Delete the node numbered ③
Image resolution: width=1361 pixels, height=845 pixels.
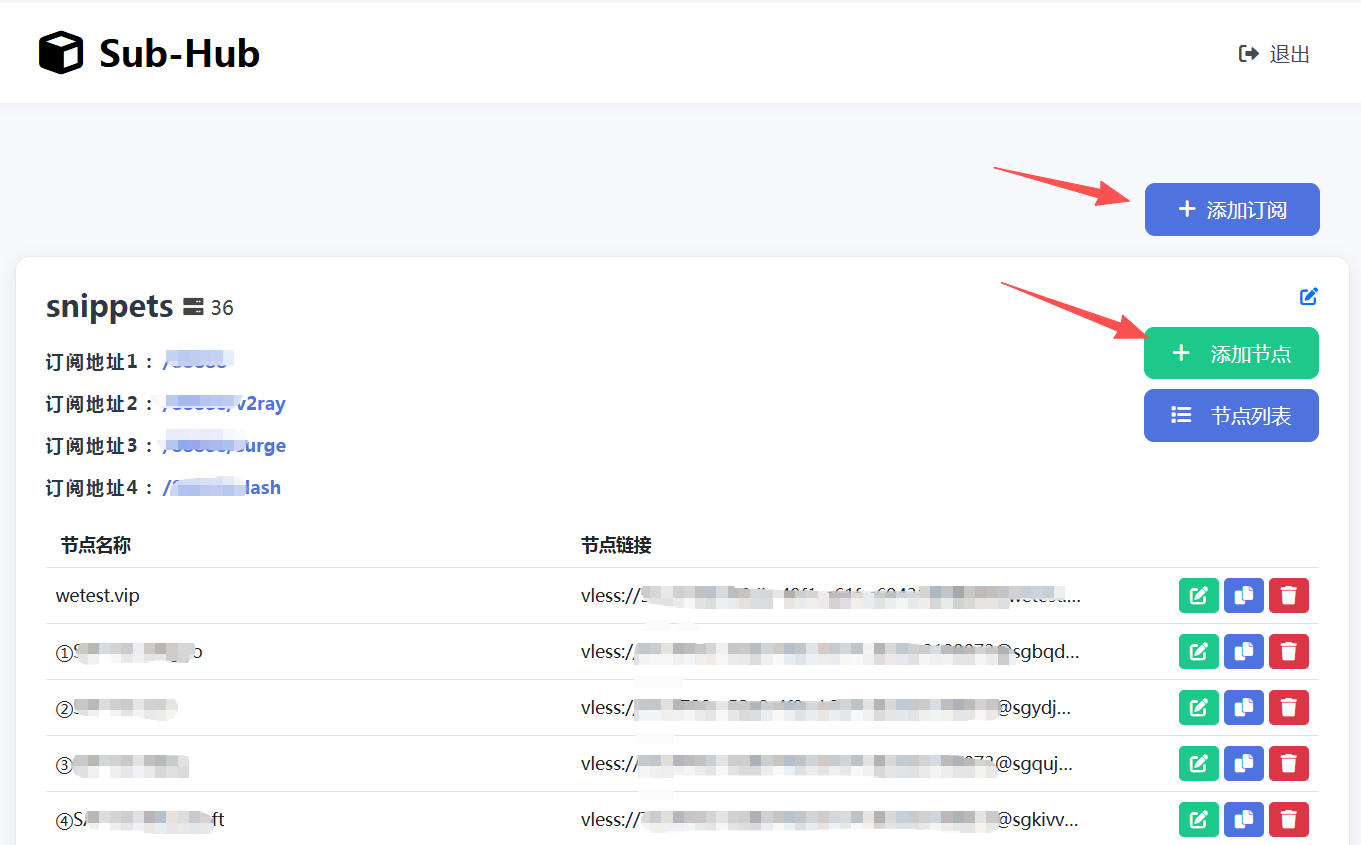[1289, 764]
